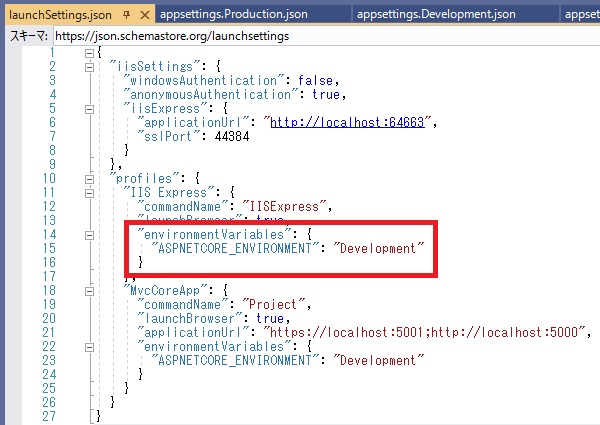
Task: Collapse the MvcCoreApp block
Action: coord(89,291)
